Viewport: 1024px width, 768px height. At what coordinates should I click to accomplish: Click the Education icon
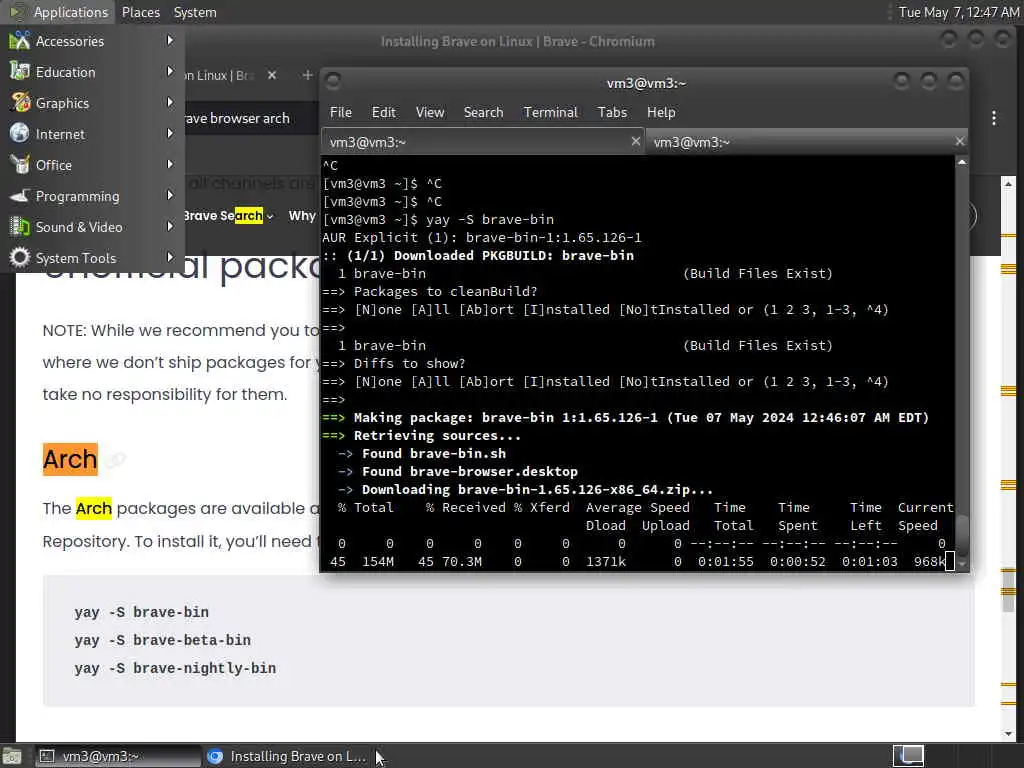click(x=20, y=71)
